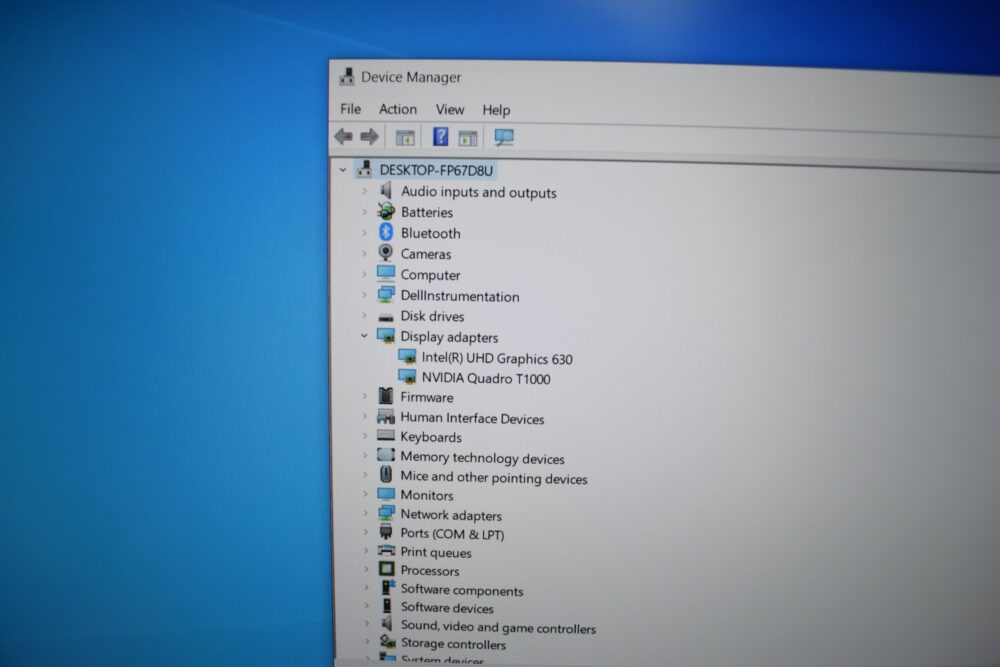Select Mice and other pointing devices label
The height and width of the screenshot is (667, 1000).
[x=494, y=478]
